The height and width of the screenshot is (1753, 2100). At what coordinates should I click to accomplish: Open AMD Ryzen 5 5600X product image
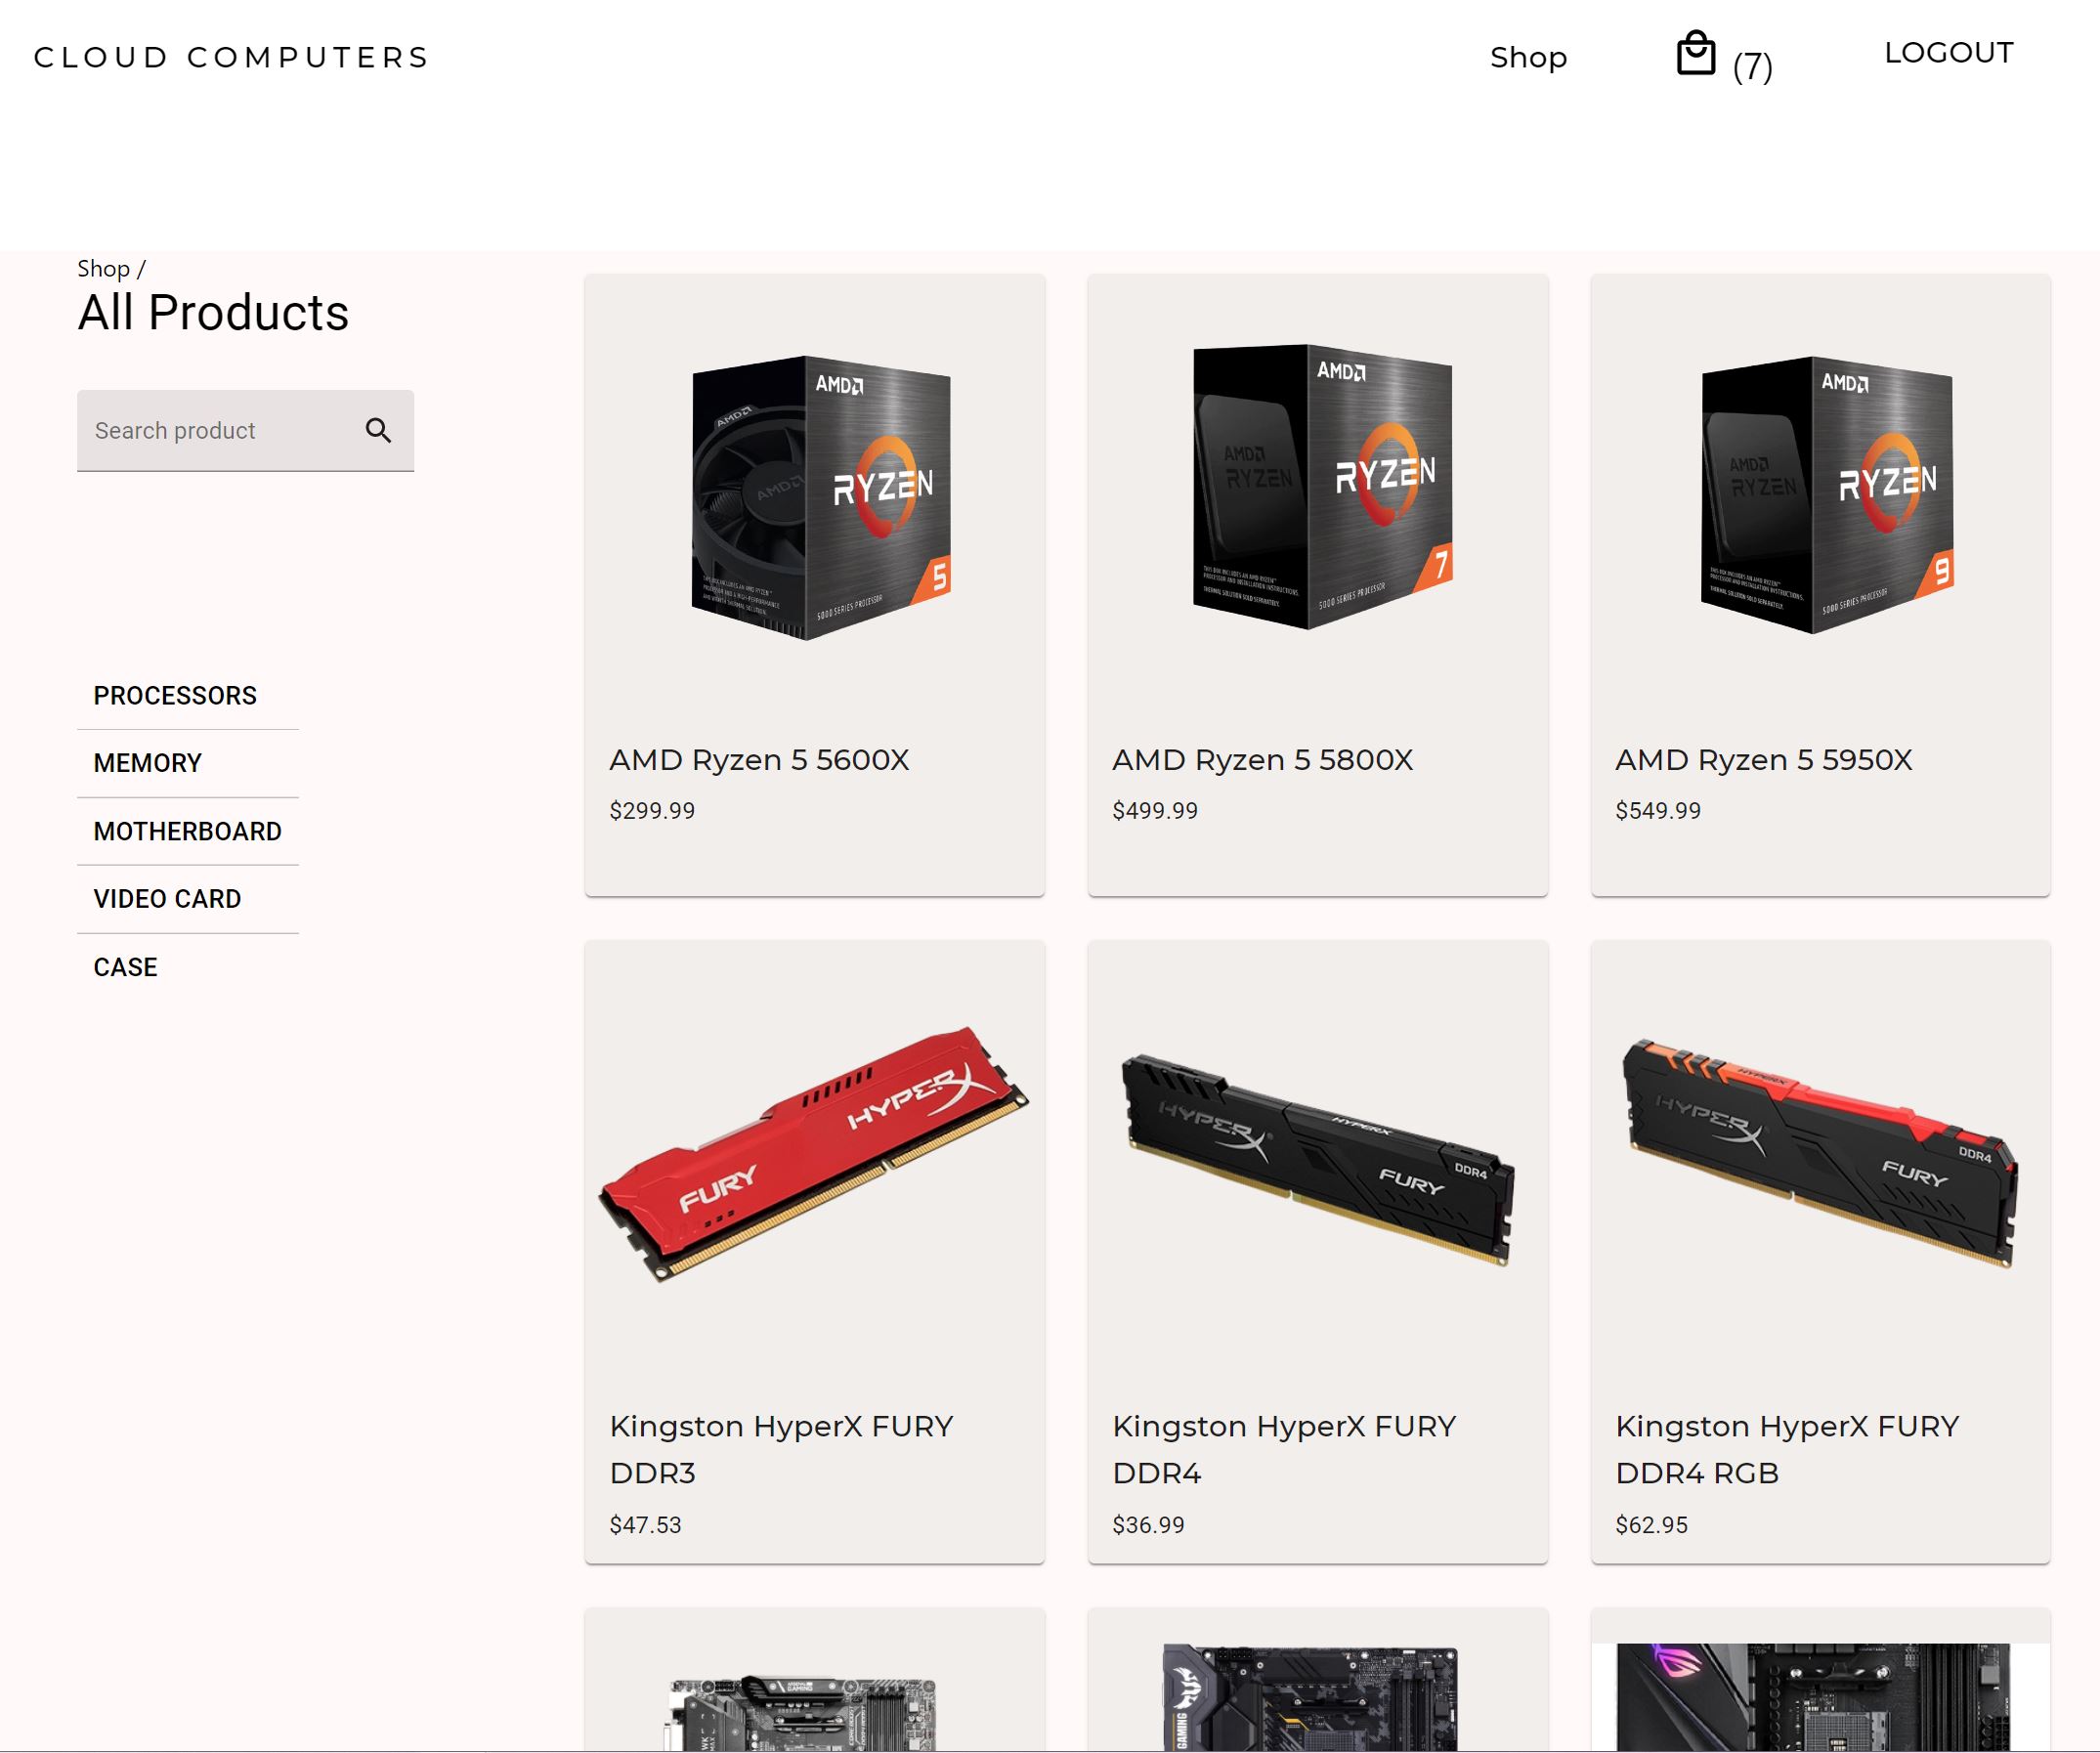[821, 497]
